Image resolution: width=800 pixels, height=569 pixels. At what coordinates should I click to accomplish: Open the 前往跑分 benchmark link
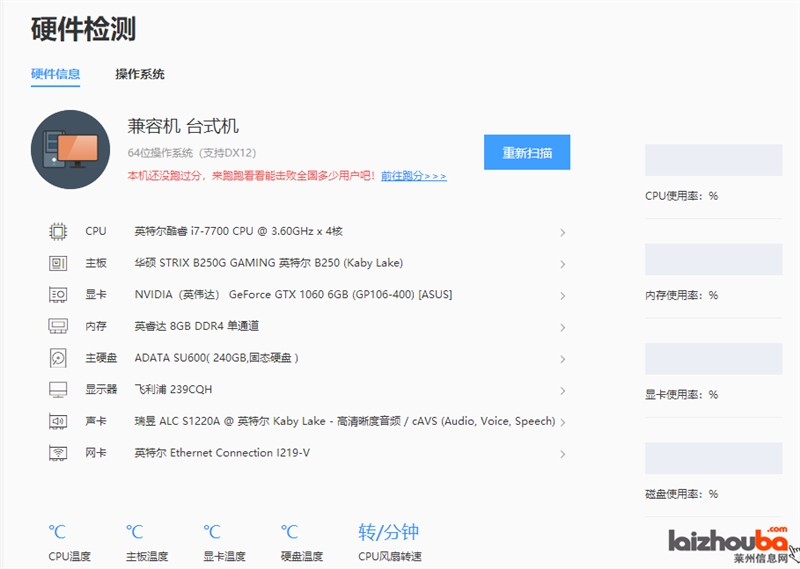(x=413, y=176)
